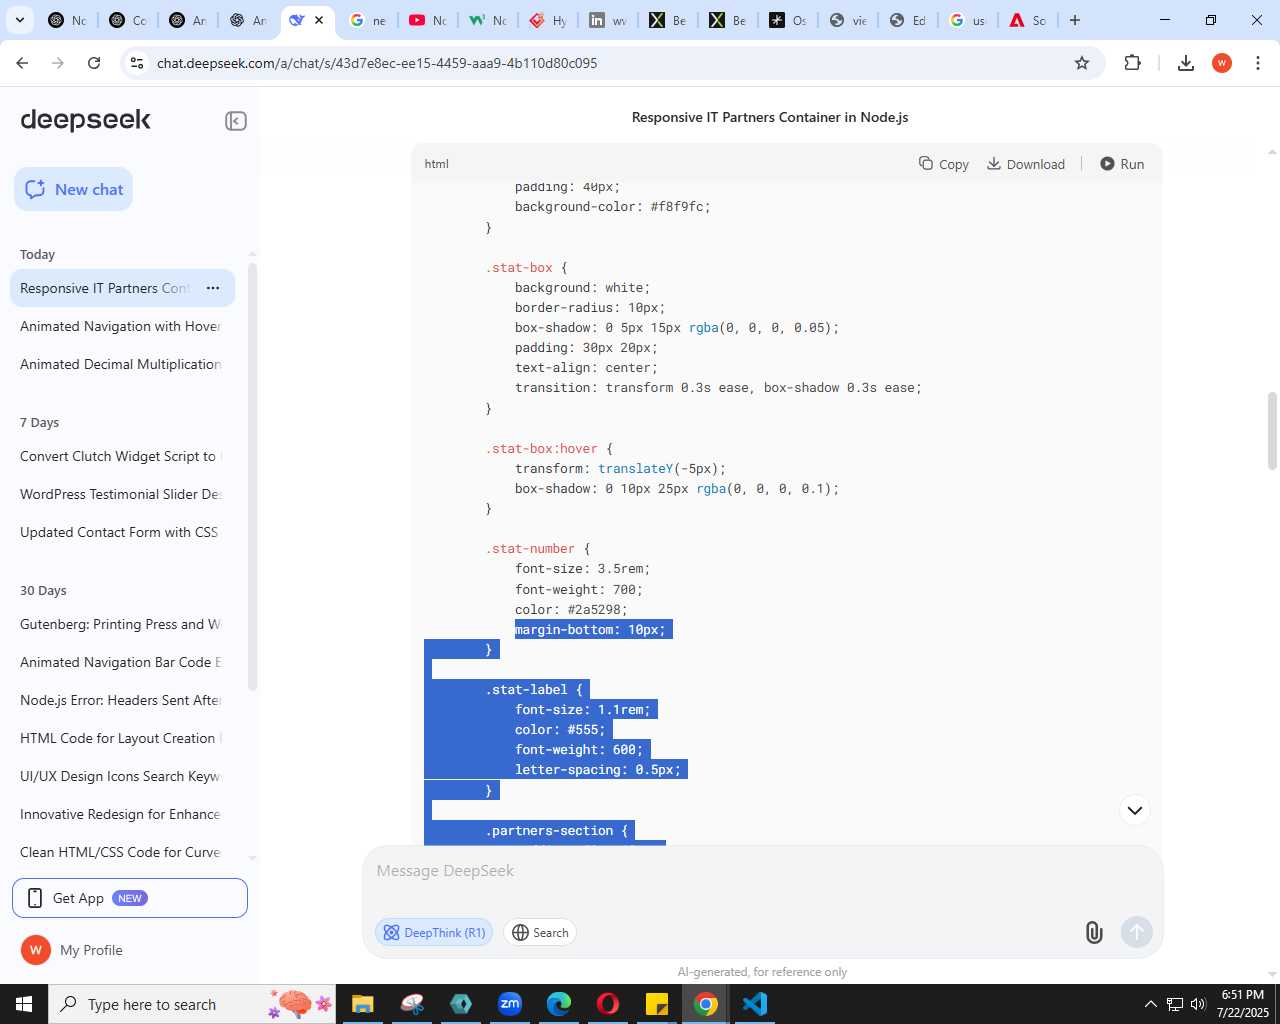Open Clean HTML/CSS Code for Curve chat
The width and height of the screenshot is (1280, 1024).
point(122,852)
